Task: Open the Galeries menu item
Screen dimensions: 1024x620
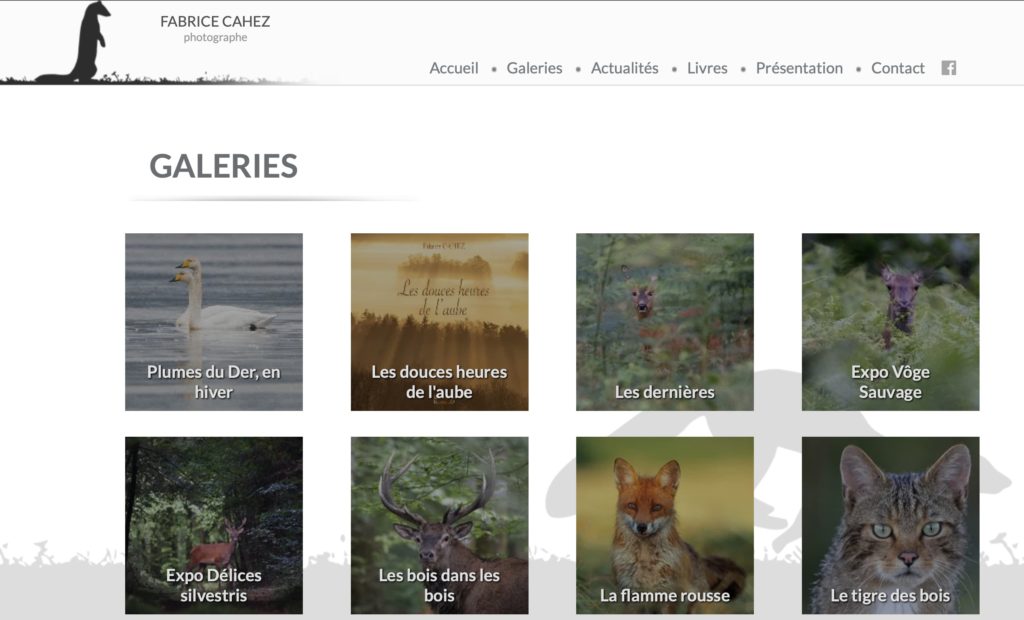Action: [x=534, y=68]
